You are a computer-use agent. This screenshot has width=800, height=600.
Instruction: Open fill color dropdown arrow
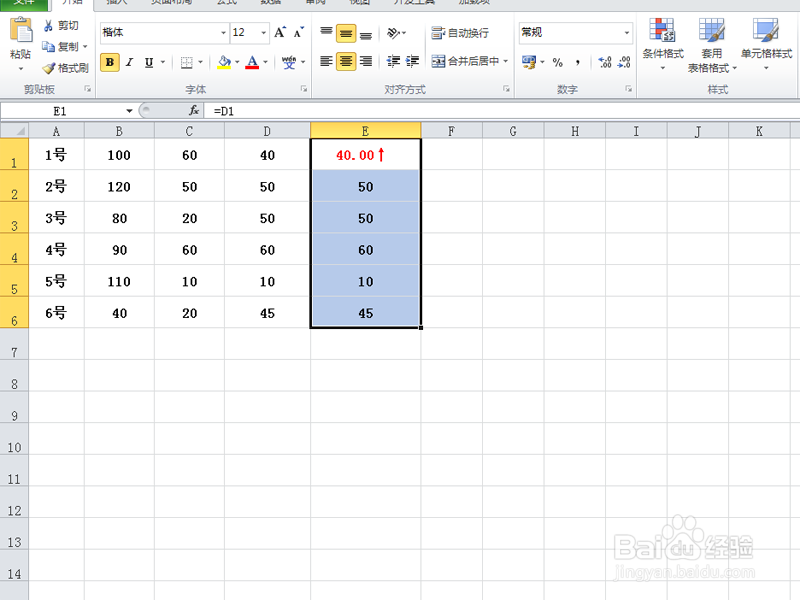(x=237, y=62)
